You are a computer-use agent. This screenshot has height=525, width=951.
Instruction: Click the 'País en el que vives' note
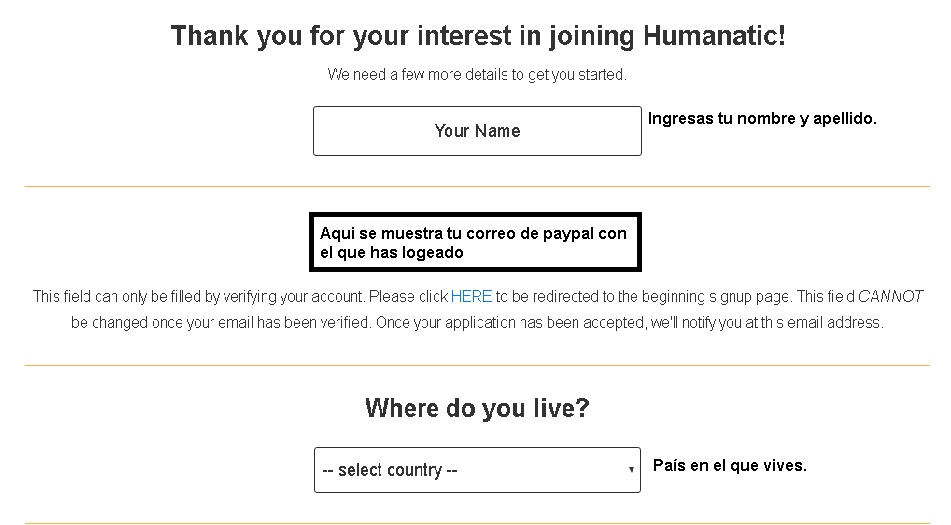729,465
